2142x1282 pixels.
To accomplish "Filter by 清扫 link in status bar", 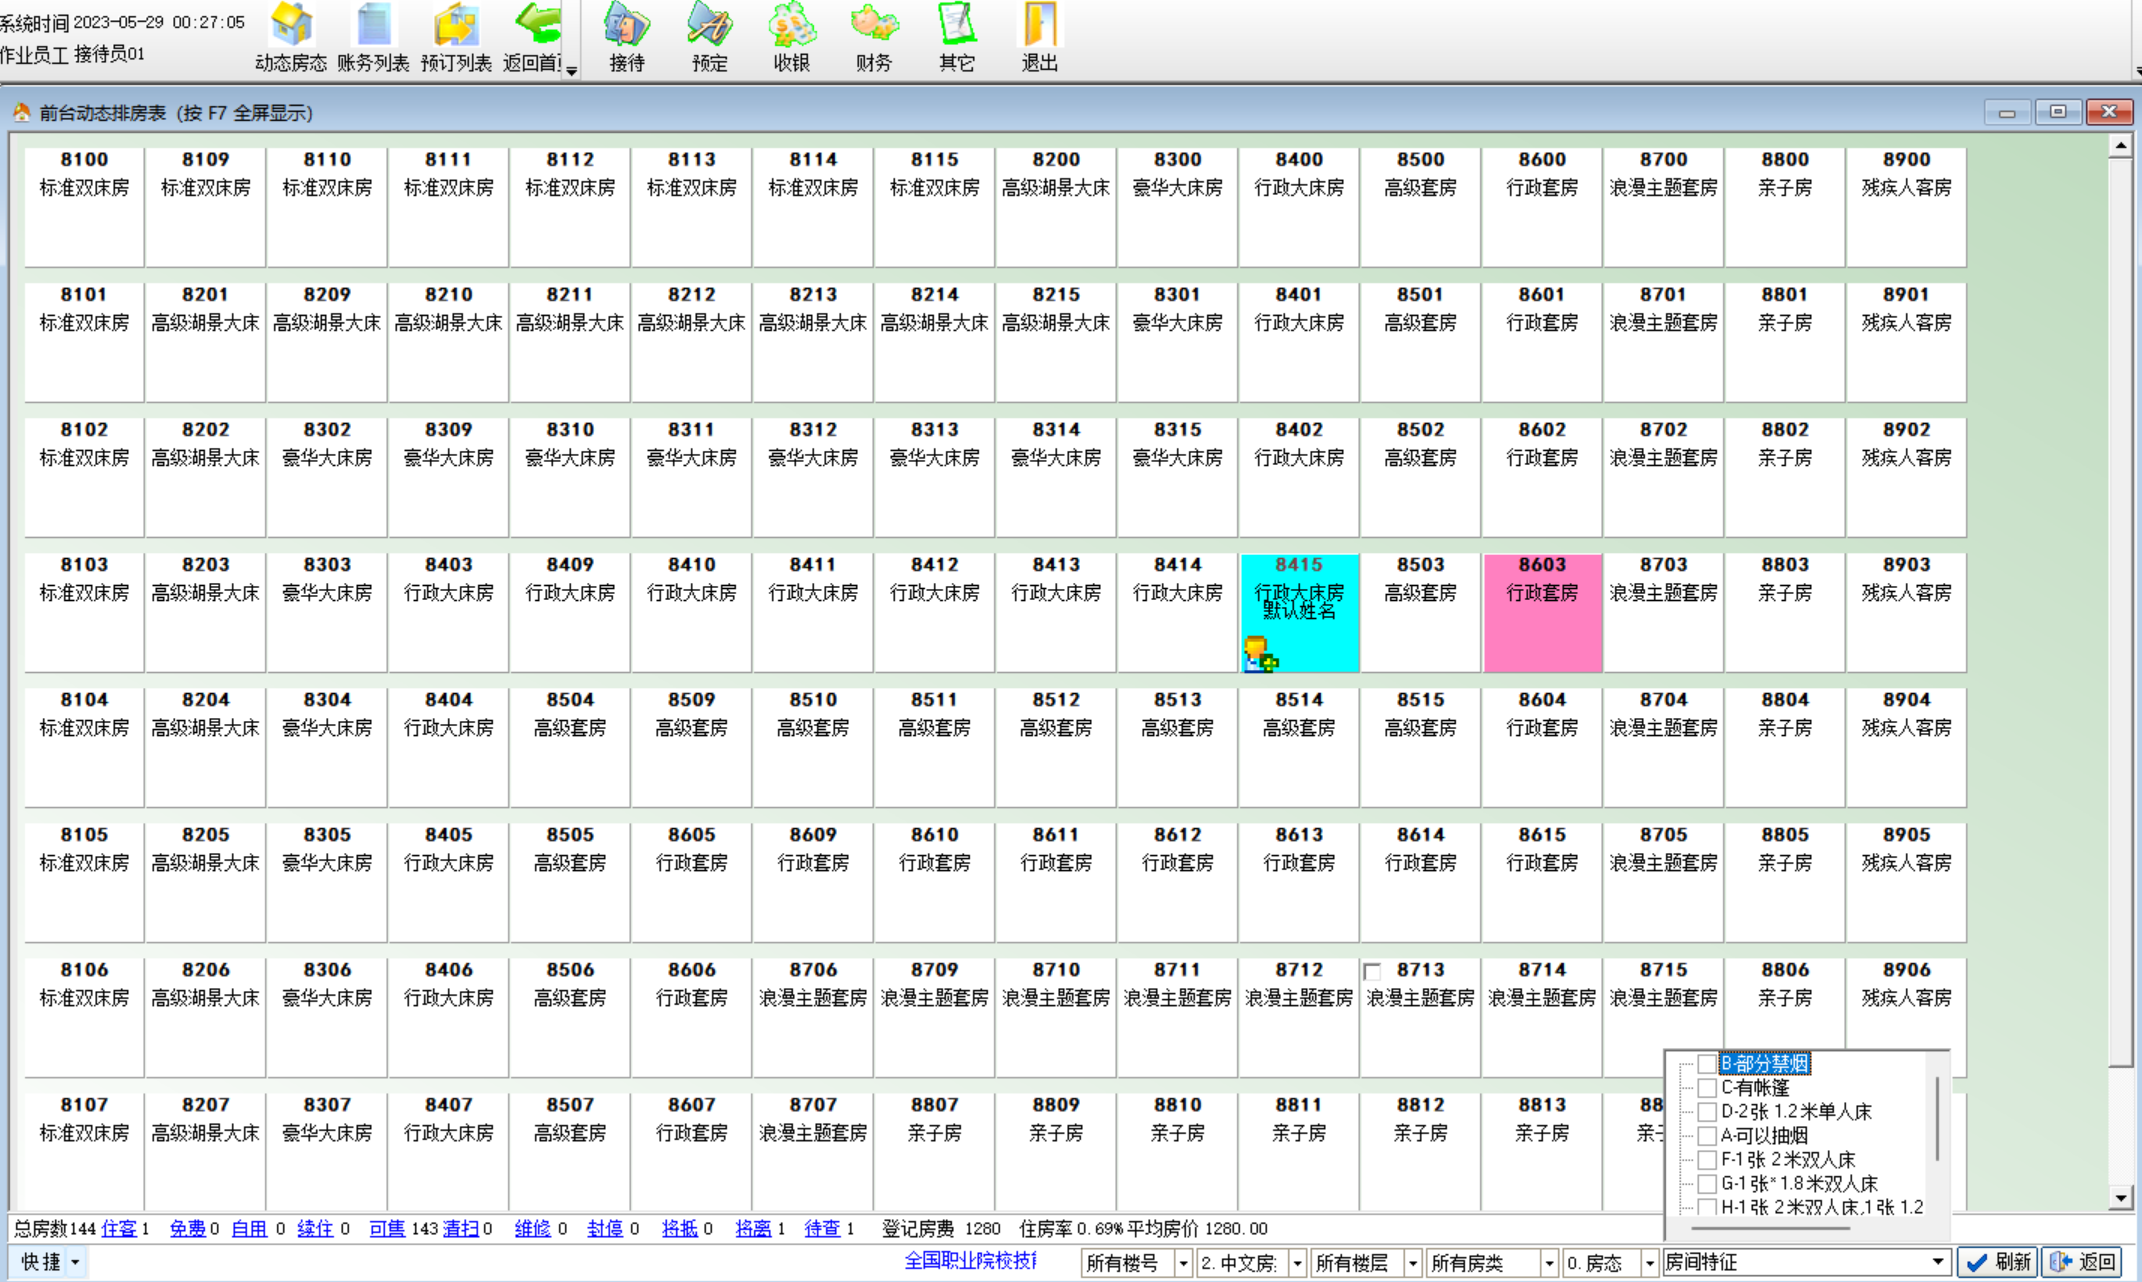I will coord(461,1229).
